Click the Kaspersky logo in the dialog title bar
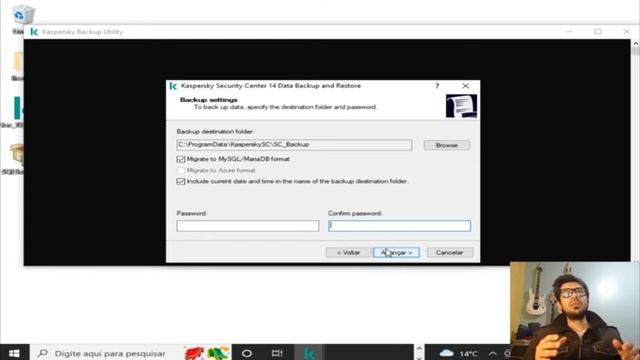Screen dimensions: 640x360 tap(173, 86)
